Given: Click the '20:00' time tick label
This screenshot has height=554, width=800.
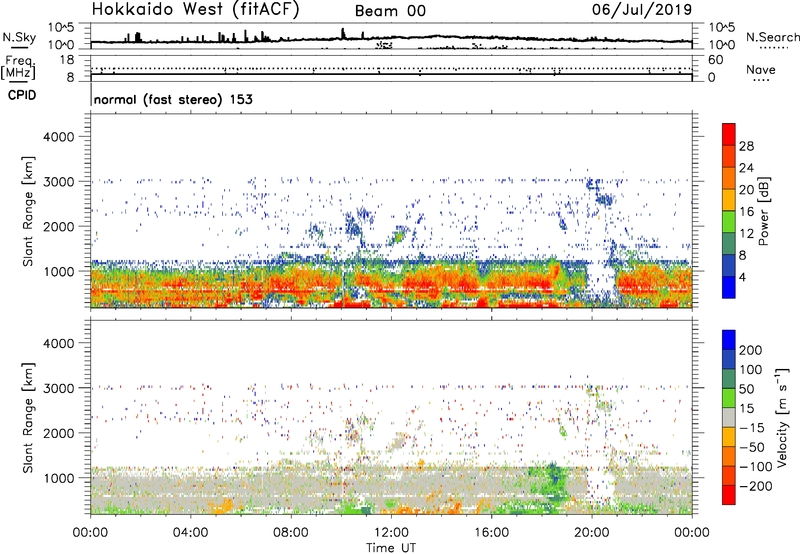Looking at the screenshot, I should coord(591,533).
